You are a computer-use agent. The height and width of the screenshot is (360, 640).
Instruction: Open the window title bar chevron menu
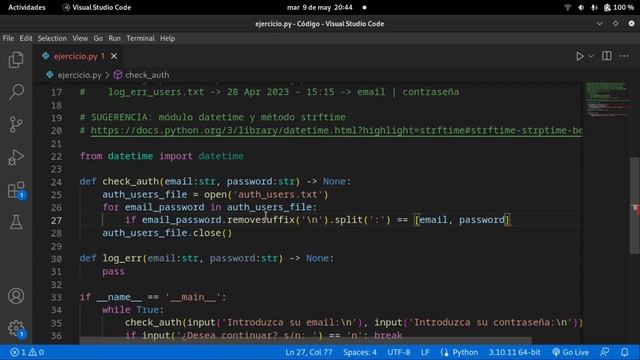(599, 24)
